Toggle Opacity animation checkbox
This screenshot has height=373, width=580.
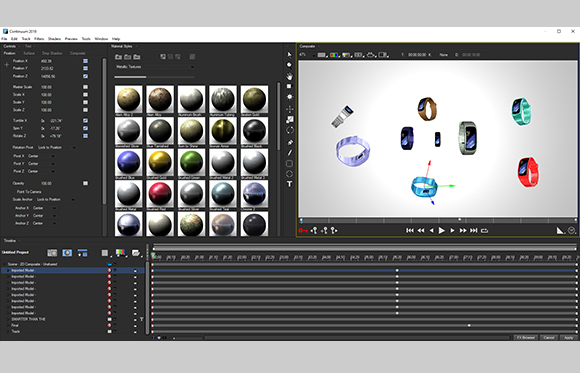pos(85,183)
